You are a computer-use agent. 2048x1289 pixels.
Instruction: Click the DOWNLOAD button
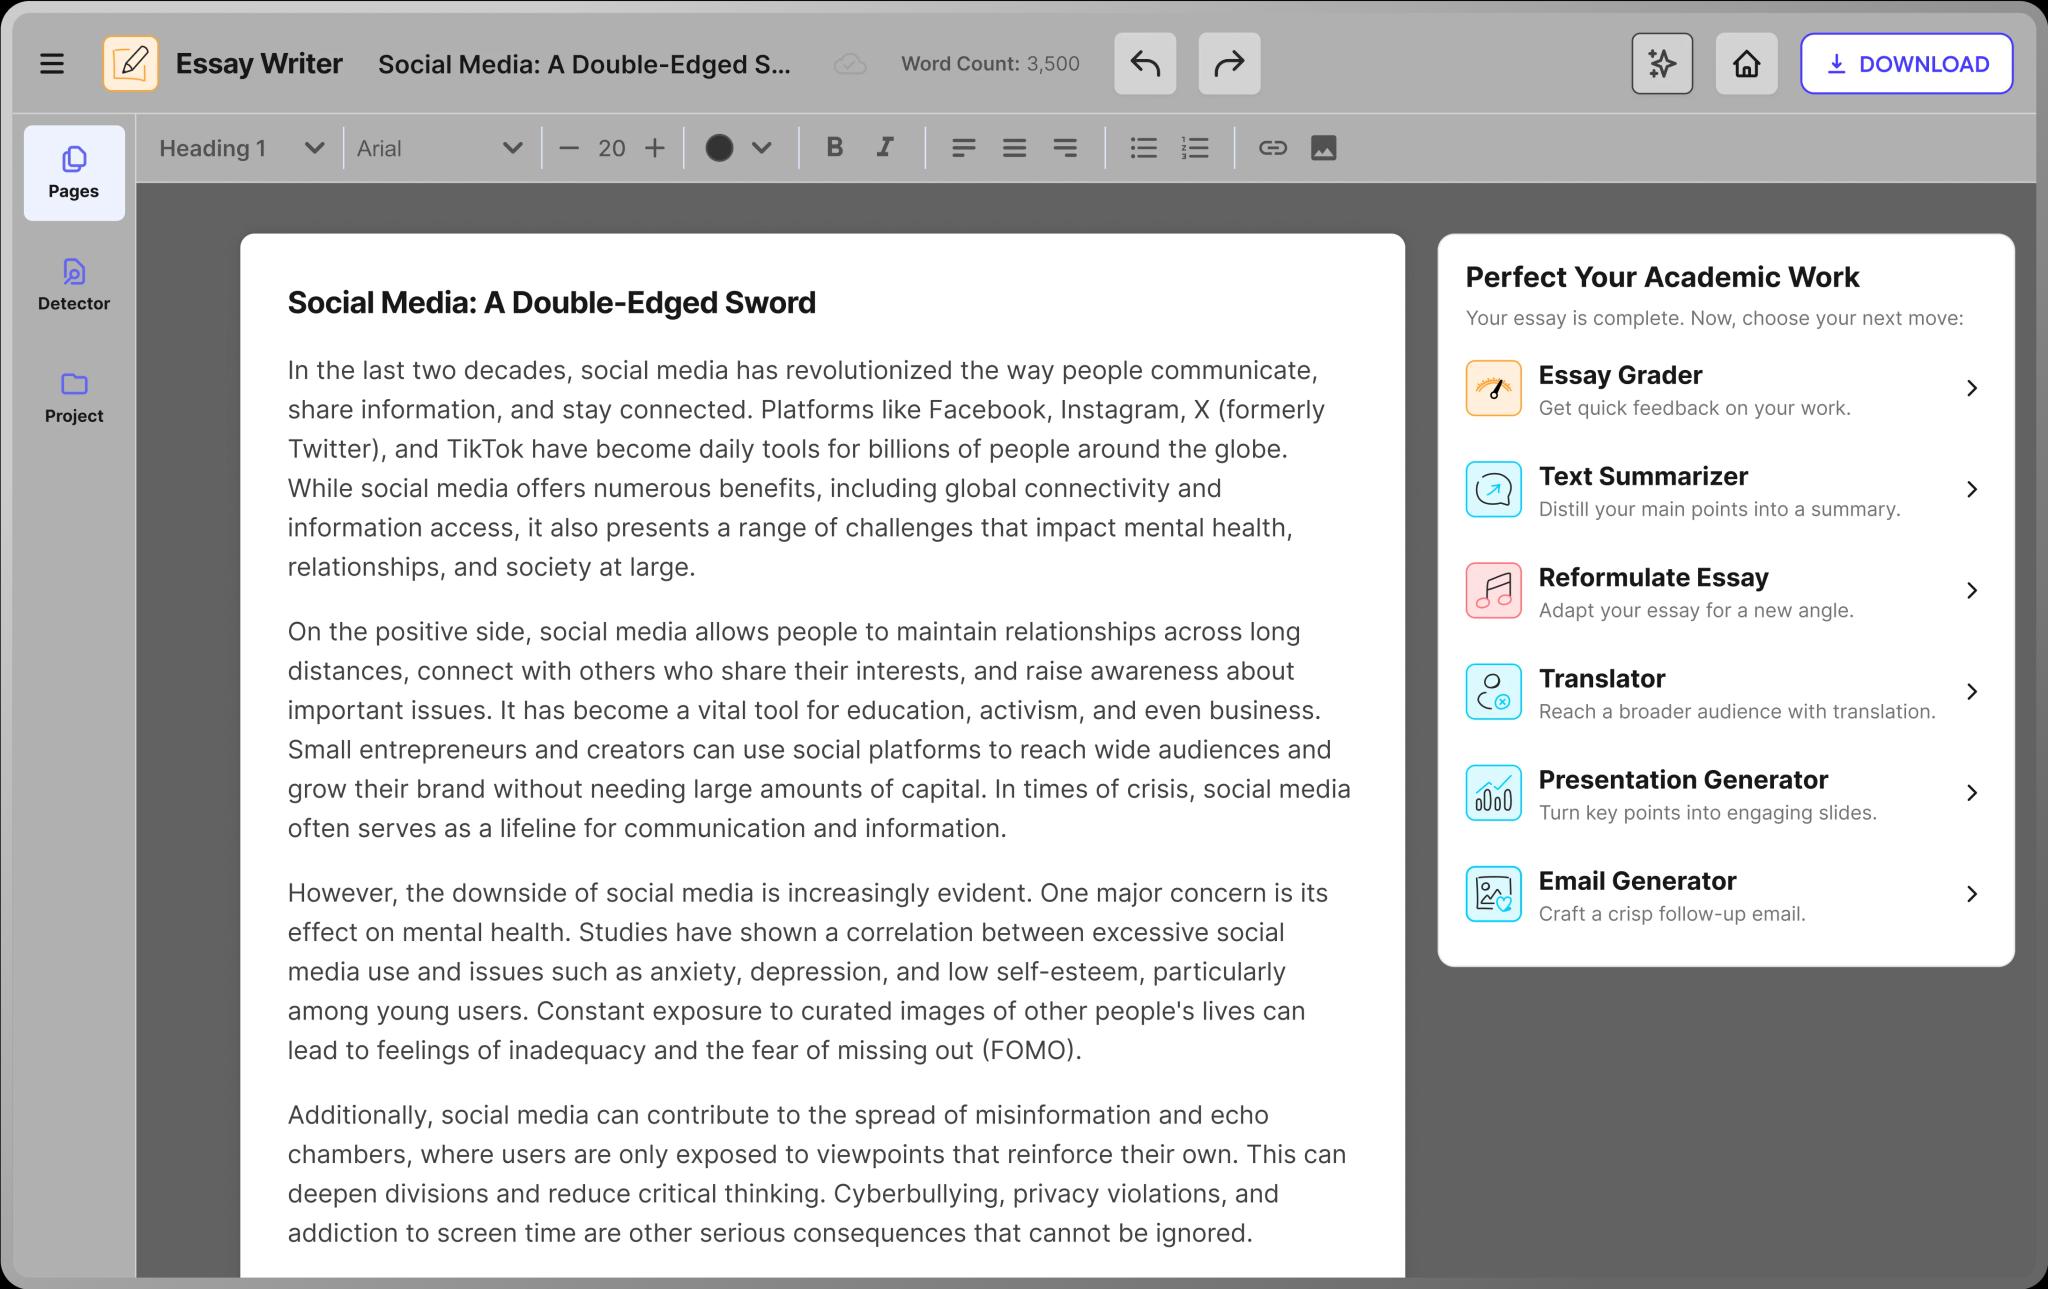(x=1906, y=64)
